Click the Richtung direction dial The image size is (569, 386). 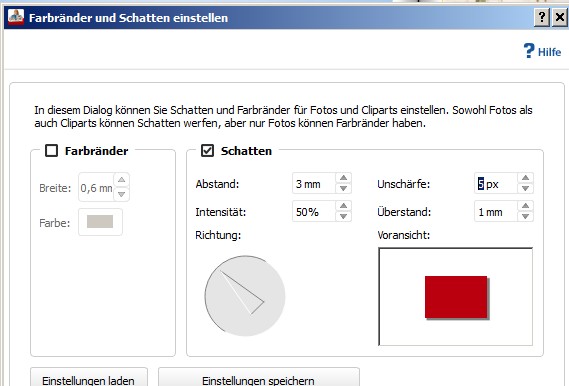tap(245, 296)
